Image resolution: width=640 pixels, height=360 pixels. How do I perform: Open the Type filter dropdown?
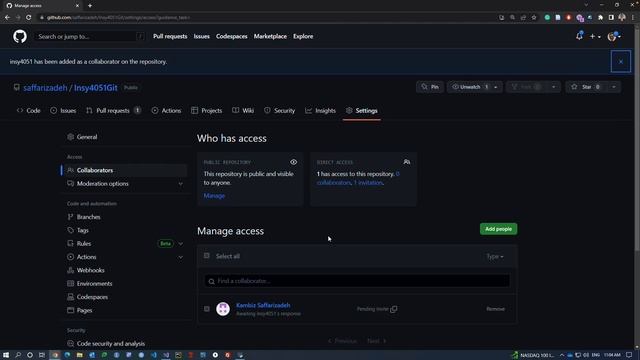495,256
